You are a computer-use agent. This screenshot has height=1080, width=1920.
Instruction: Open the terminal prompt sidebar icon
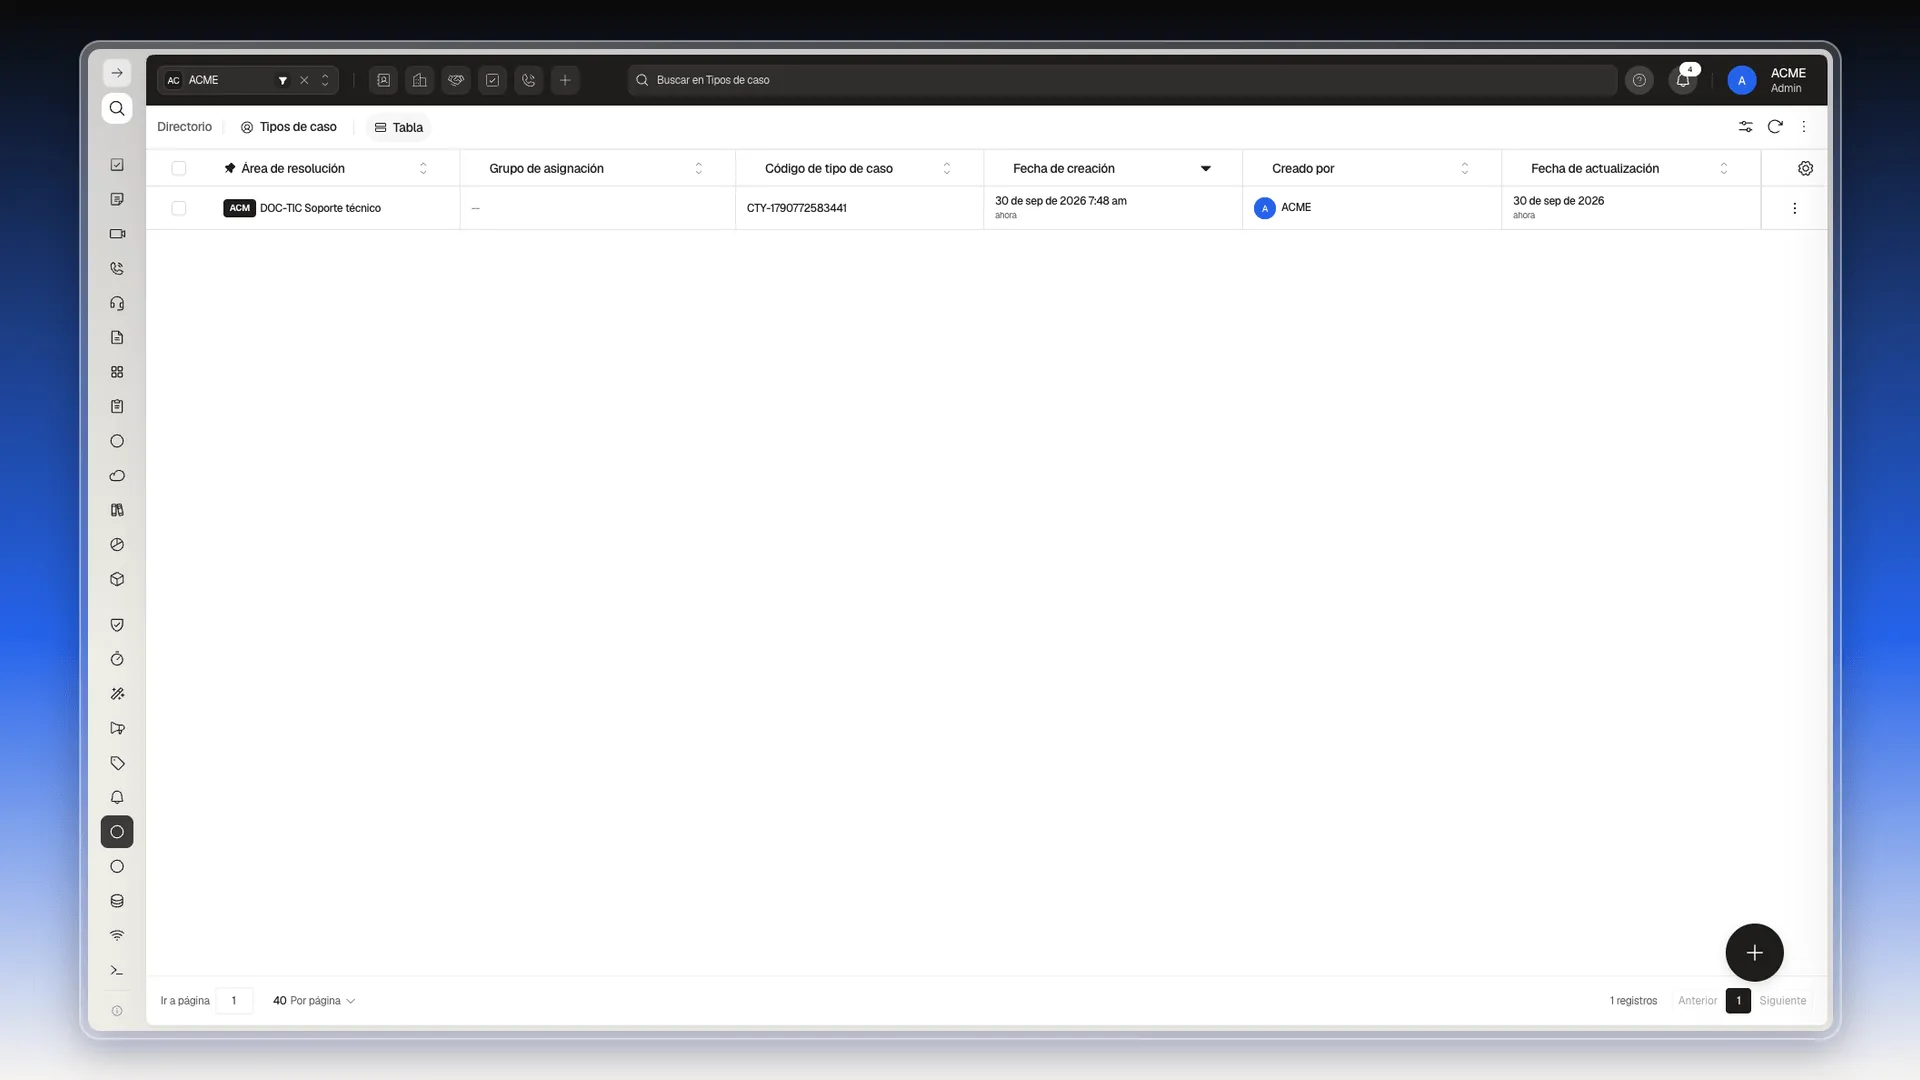117,970
